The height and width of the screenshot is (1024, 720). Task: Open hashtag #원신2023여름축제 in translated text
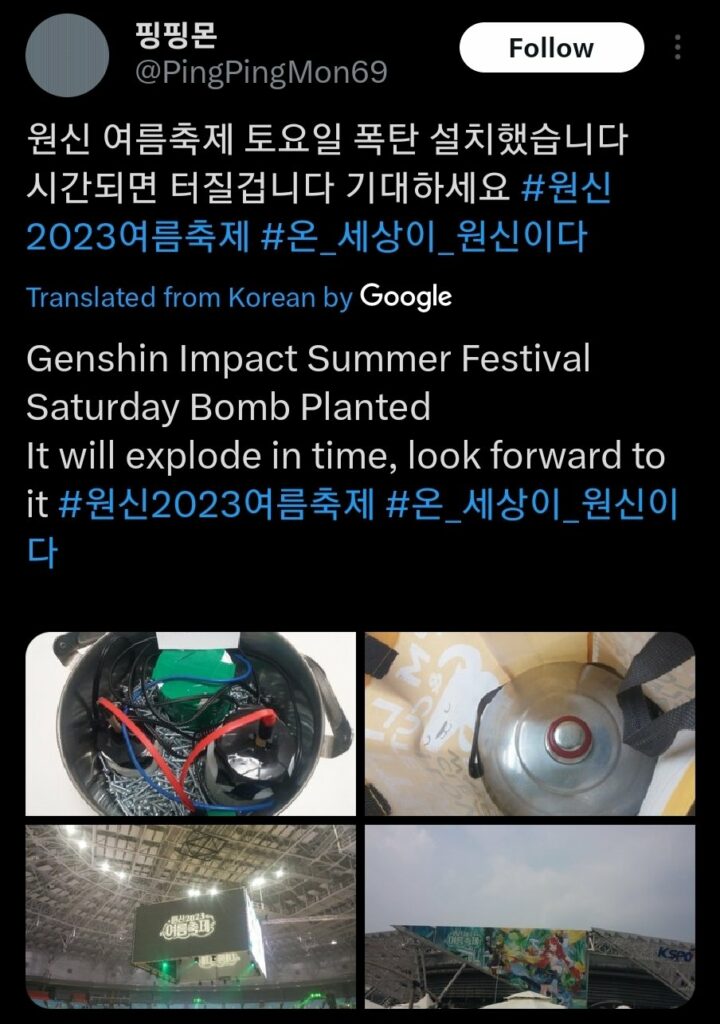(216, 505)
